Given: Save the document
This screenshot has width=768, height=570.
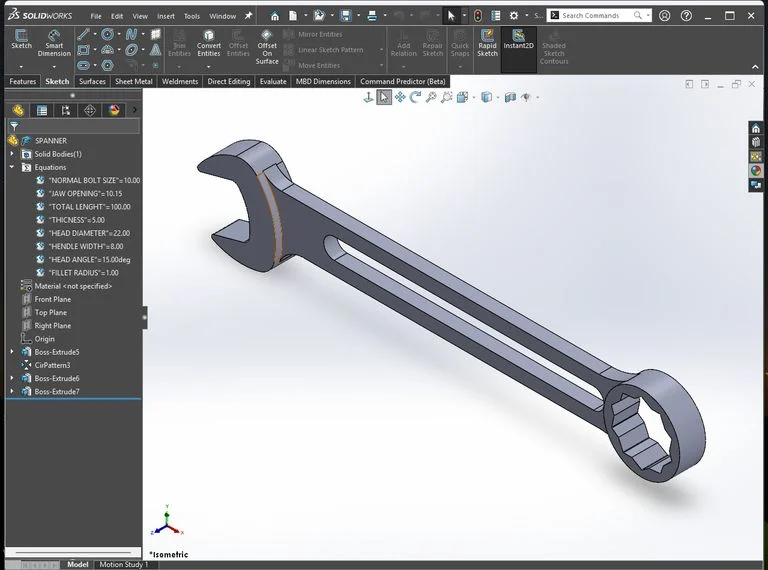Looking at the screenshot, I should click(x=346, y=16).
